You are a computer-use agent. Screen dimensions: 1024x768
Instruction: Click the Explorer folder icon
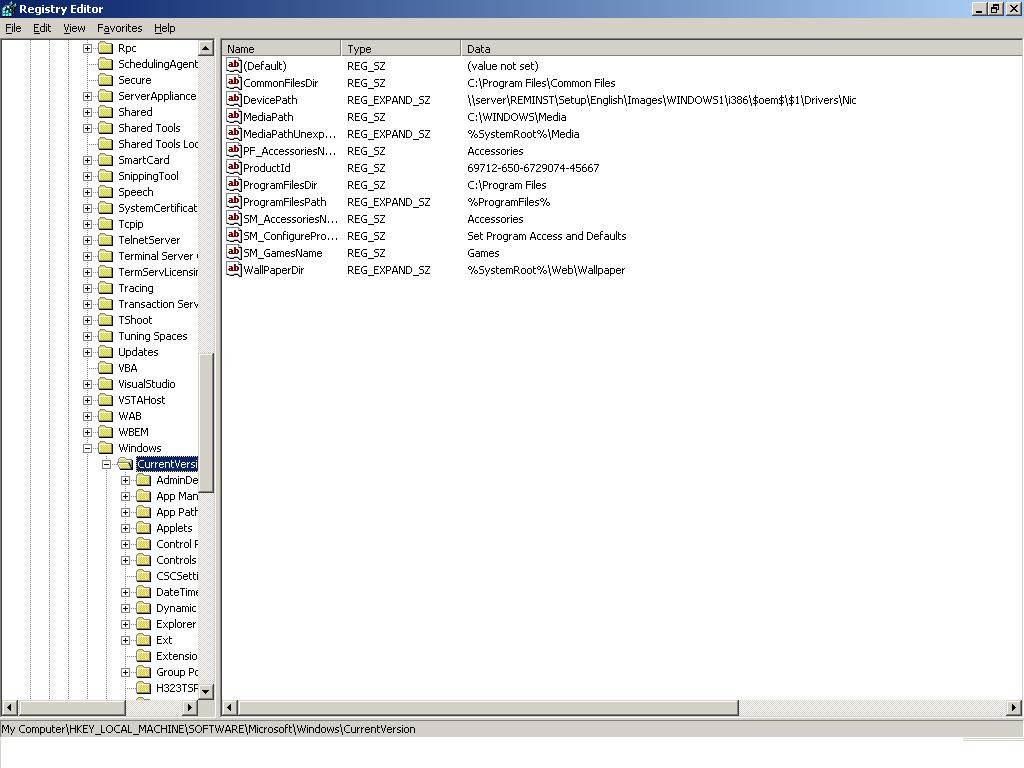coord(144,624)
